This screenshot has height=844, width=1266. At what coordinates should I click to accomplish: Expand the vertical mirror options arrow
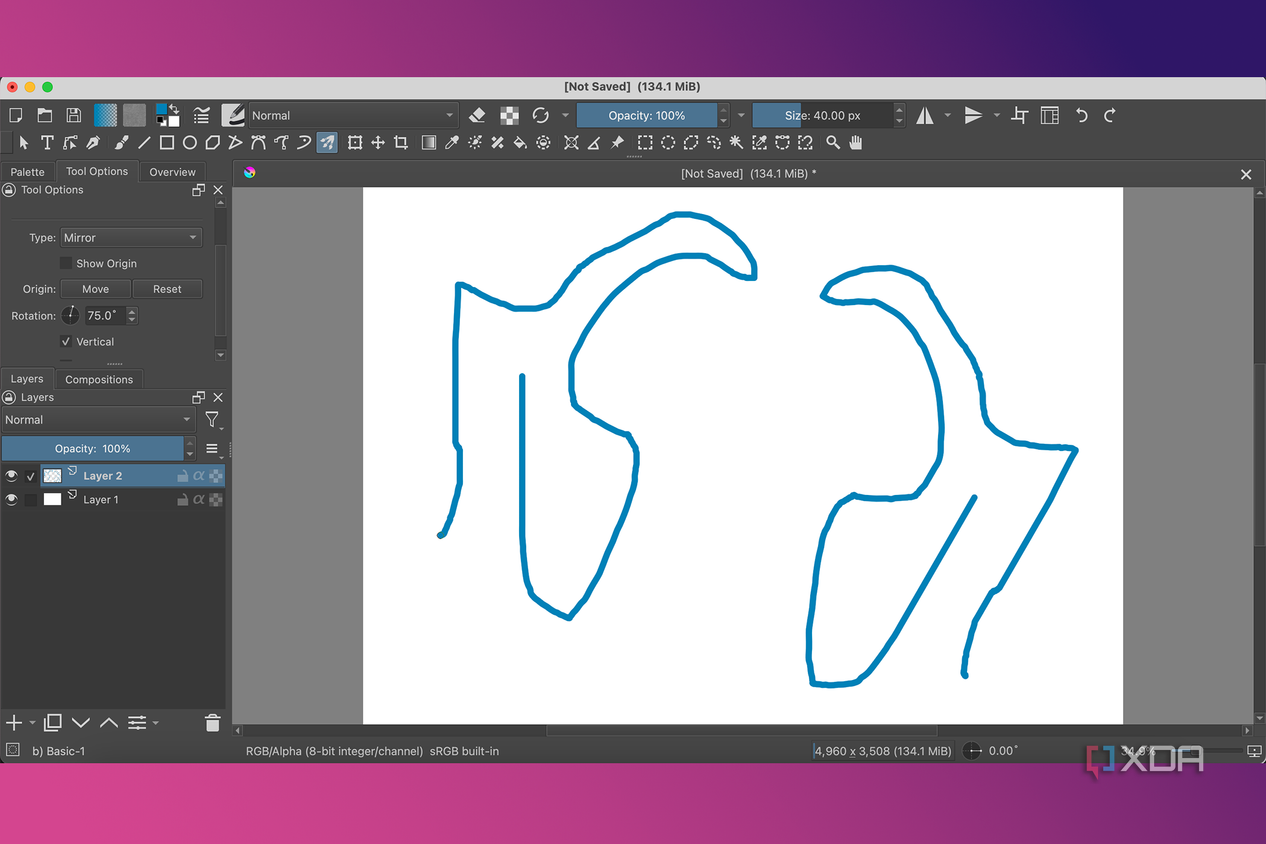tap(996, 116)
